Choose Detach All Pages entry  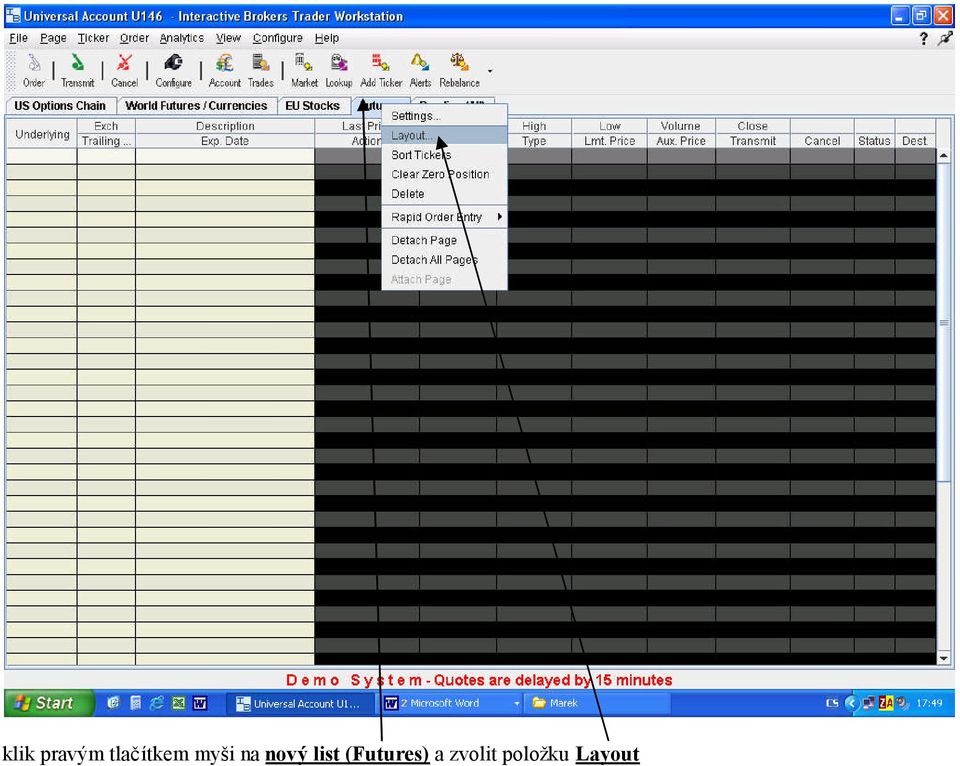coord(444,260)
